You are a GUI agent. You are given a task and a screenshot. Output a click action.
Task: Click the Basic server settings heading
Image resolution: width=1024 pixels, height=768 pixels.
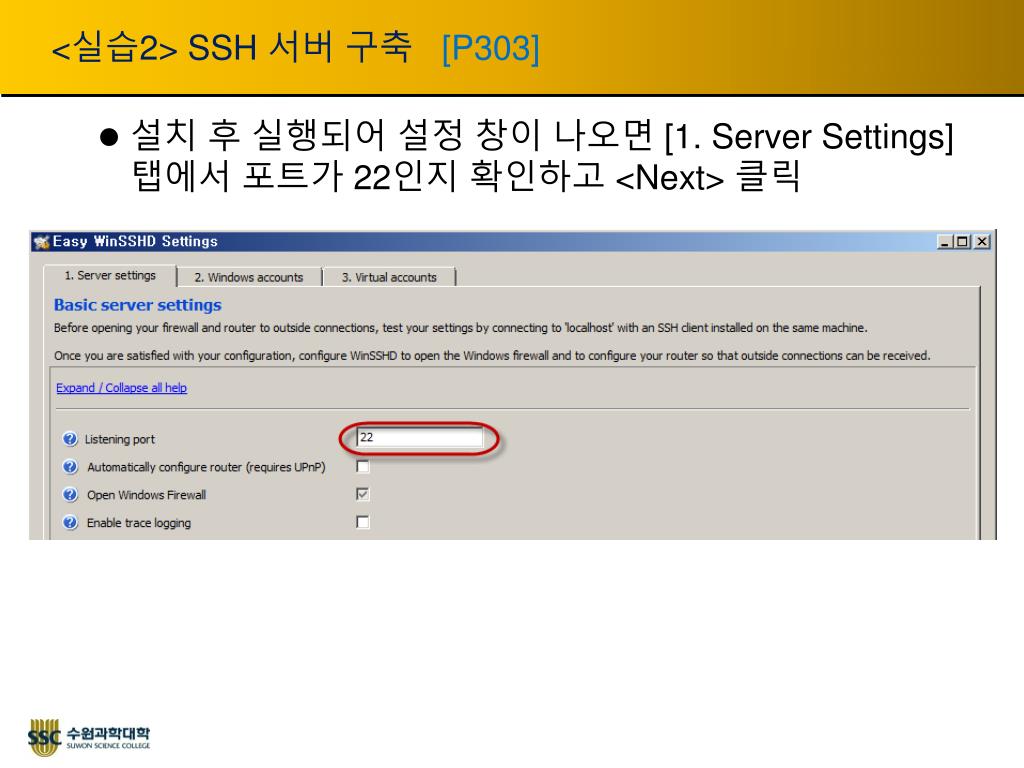pyautogui.click(x=138, y=305)
